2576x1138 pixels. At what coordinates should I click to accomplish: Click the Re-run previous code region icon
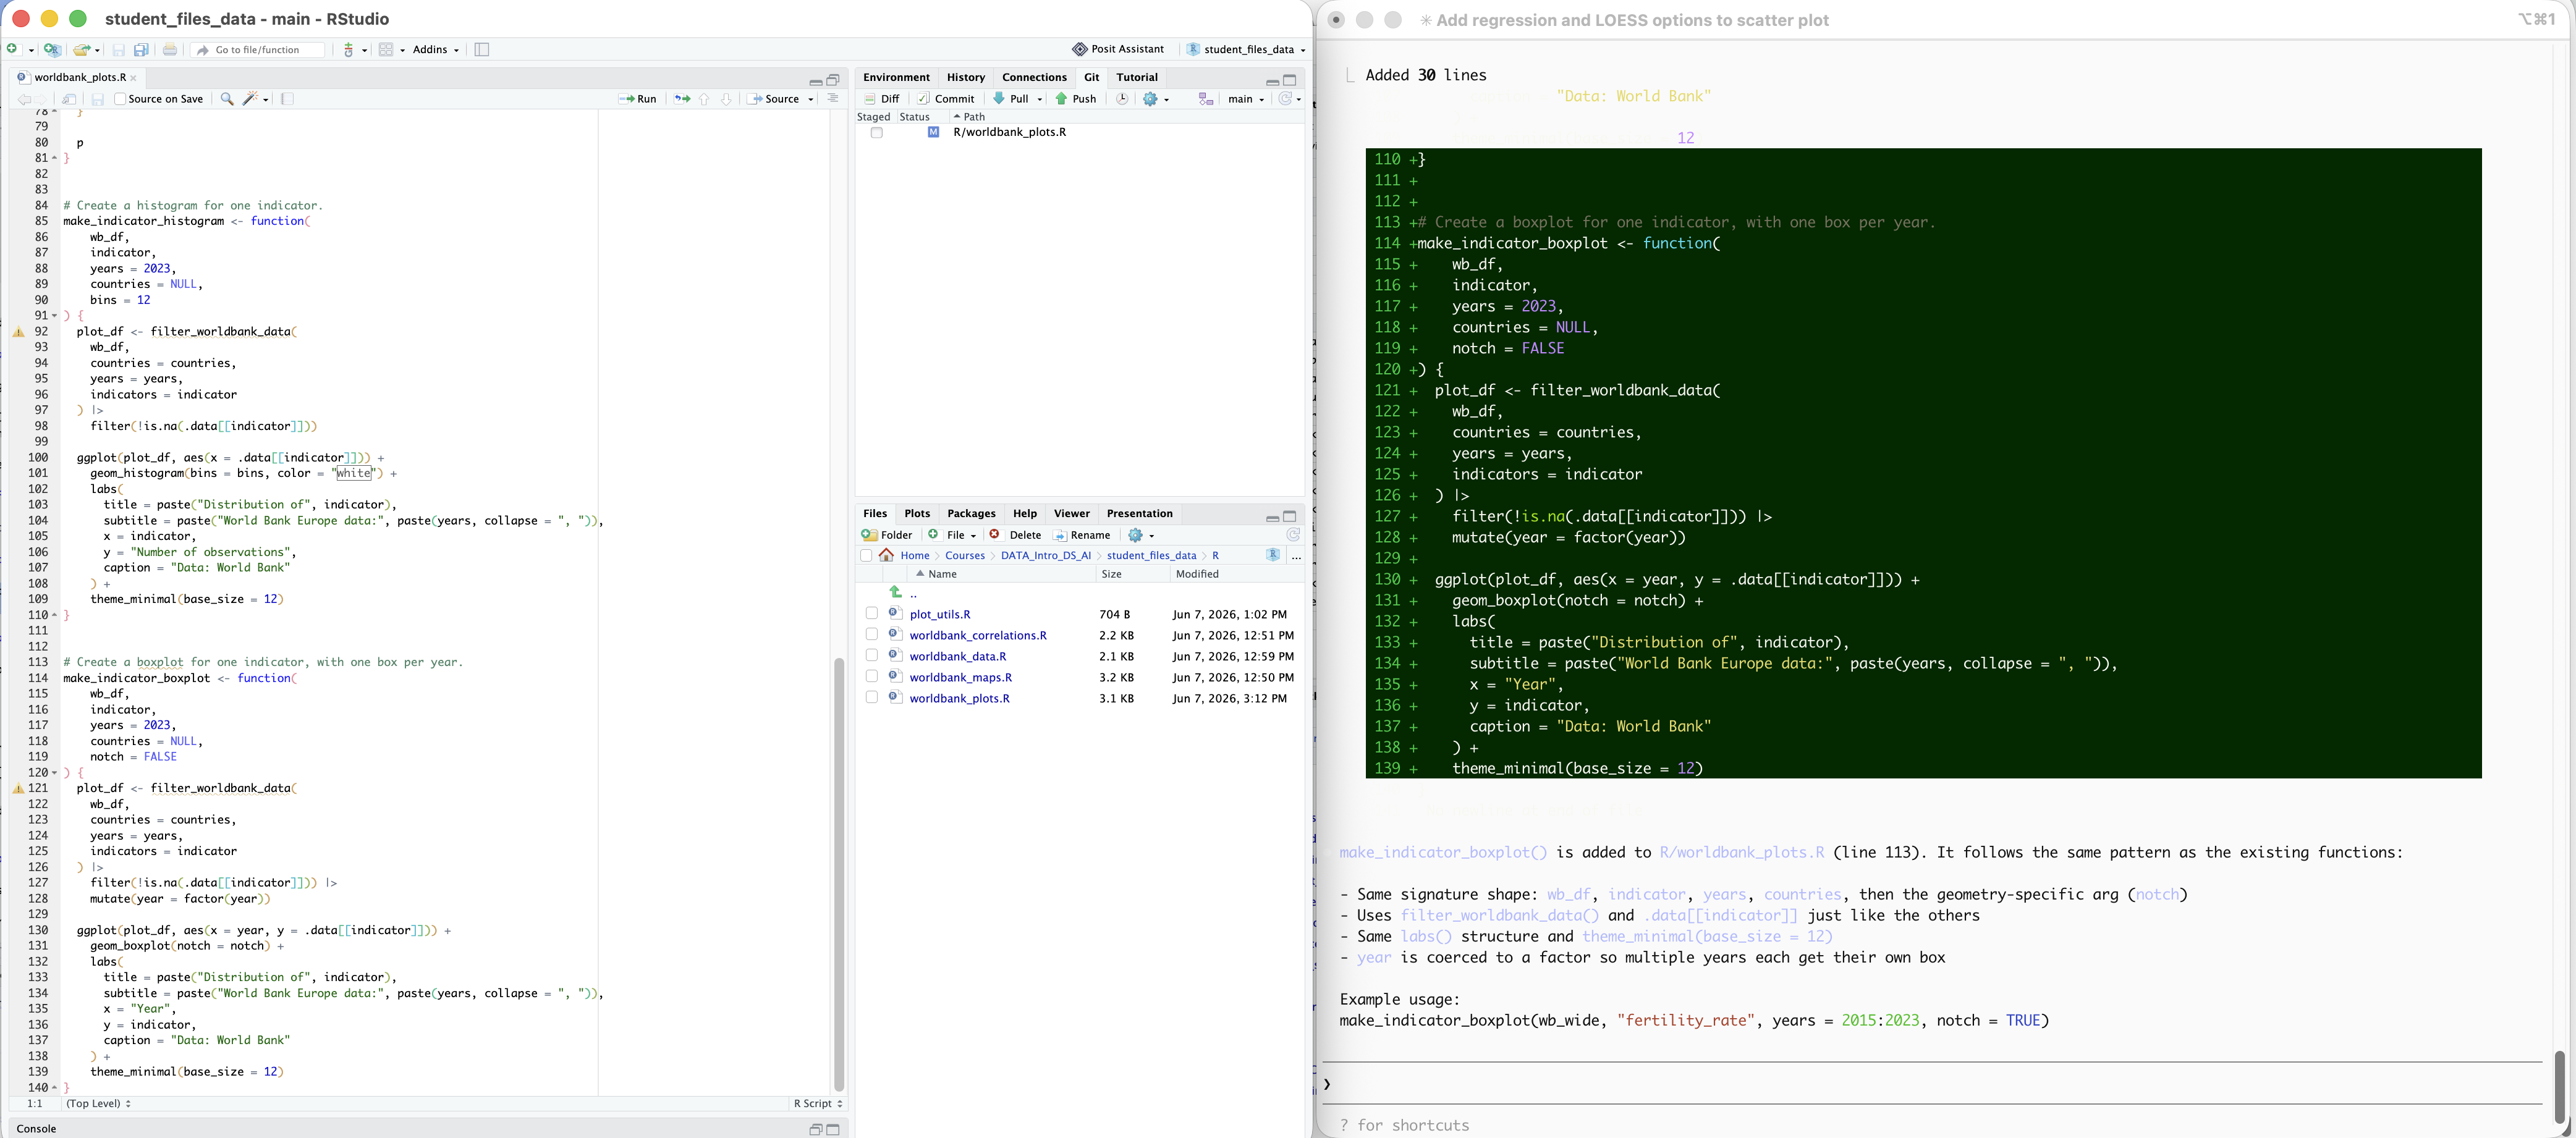(x=682, y=99)
